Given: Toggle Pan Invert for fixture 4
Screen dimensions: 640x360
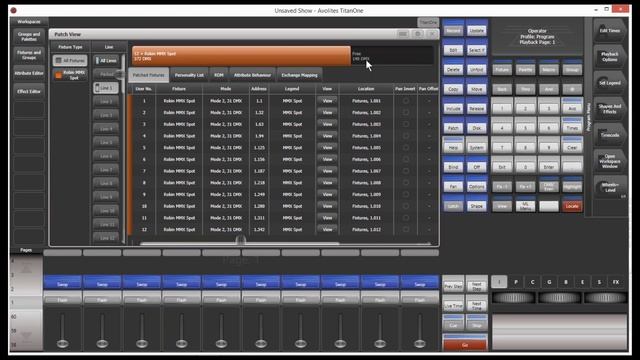Looking at the screenshot, I should coord(405,136).
